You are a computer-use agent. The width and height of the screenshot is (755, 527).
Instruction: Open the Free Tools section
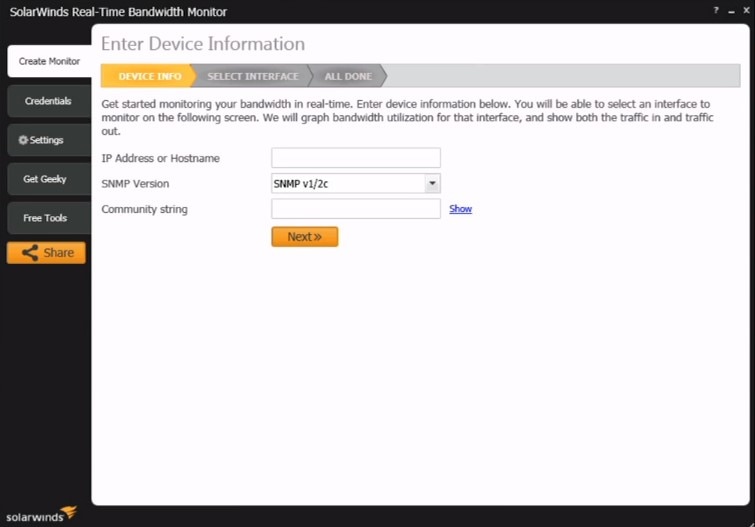point(49,218)
